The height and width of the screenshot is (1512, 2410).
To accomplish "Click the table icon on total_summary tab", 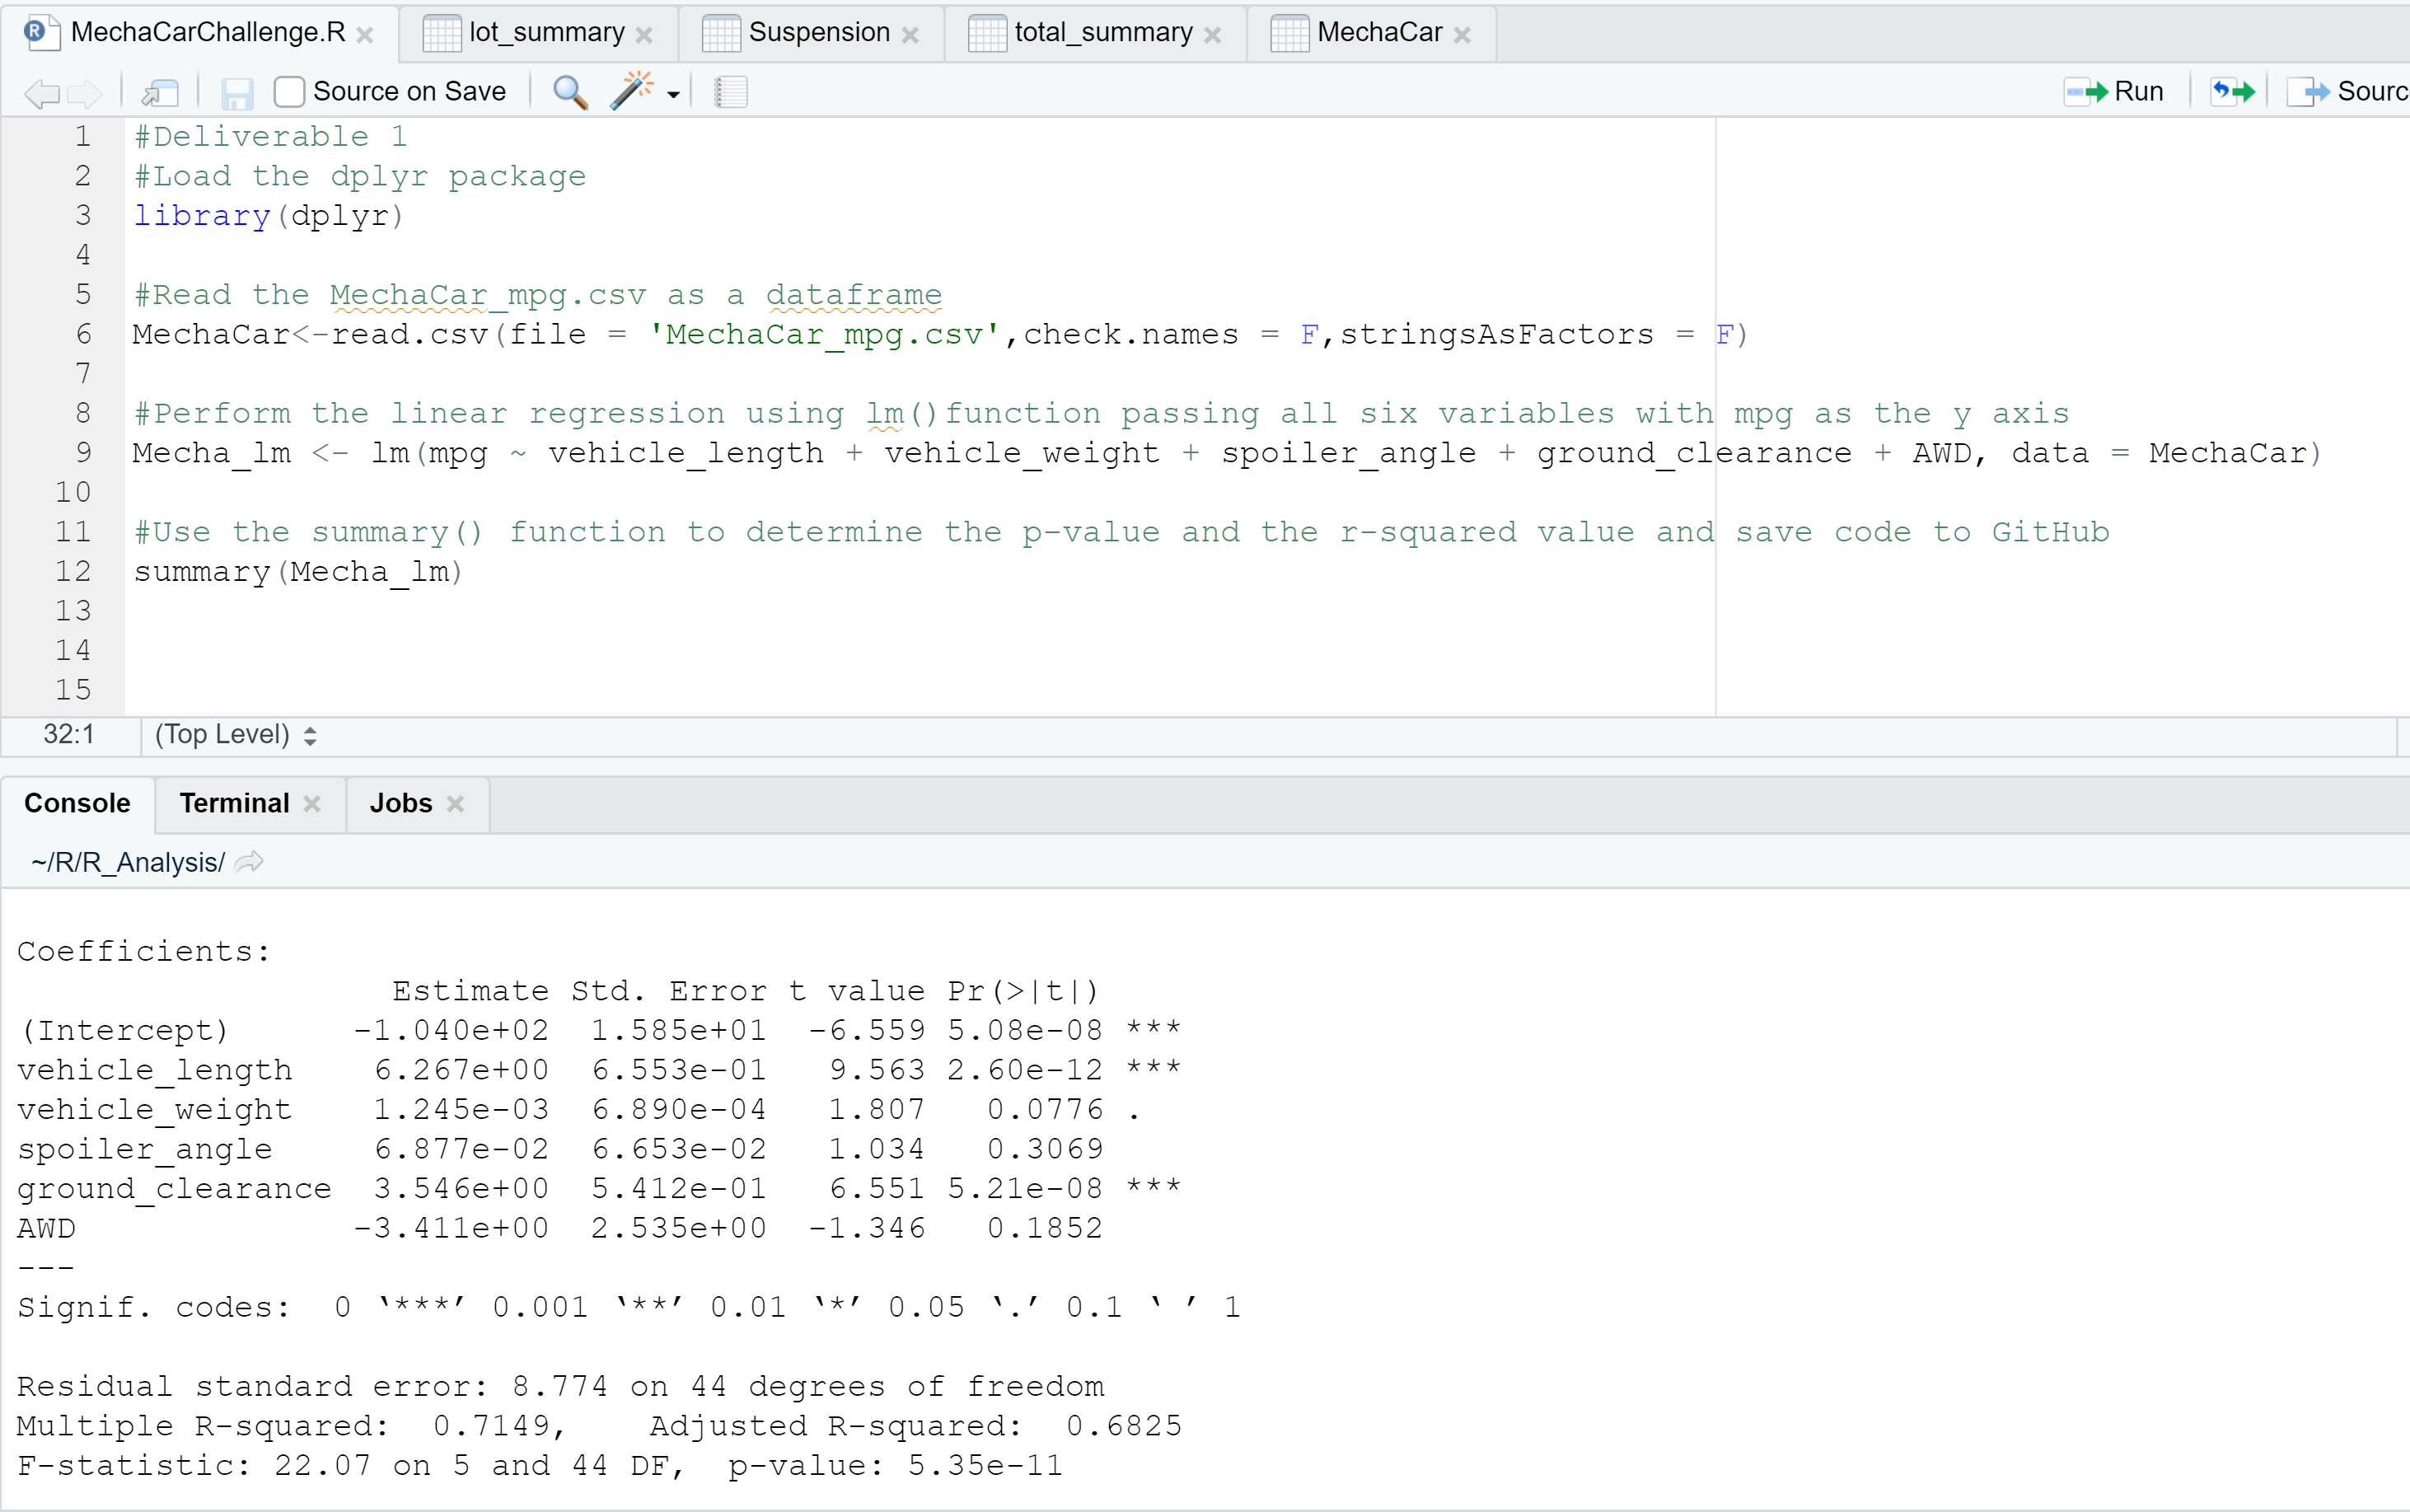I will 987,33.
